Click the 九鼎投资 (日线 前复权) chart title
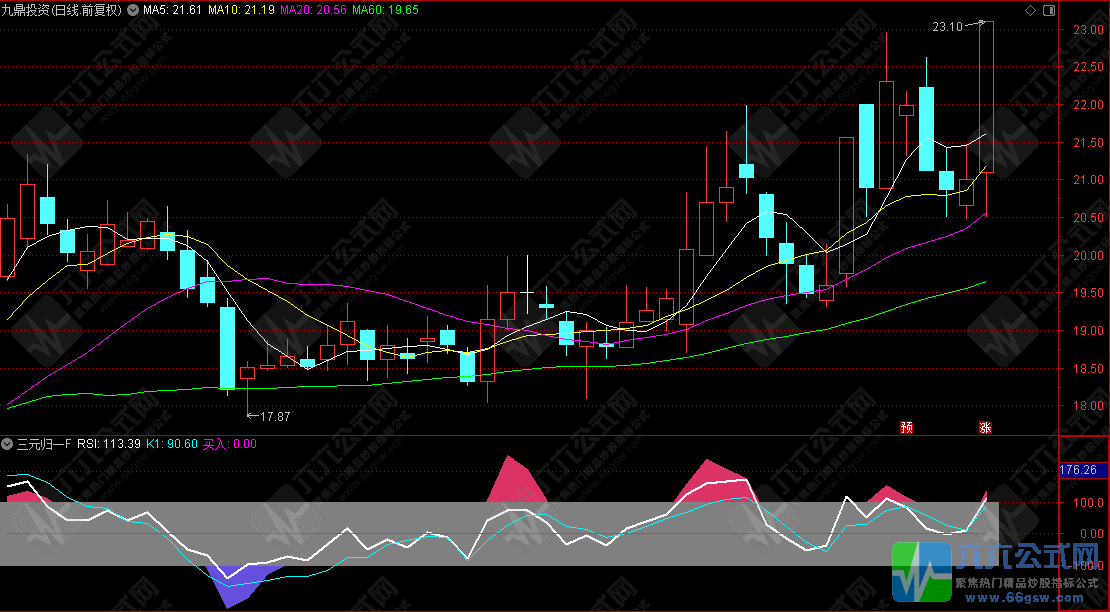 click(x=62, y=10)
